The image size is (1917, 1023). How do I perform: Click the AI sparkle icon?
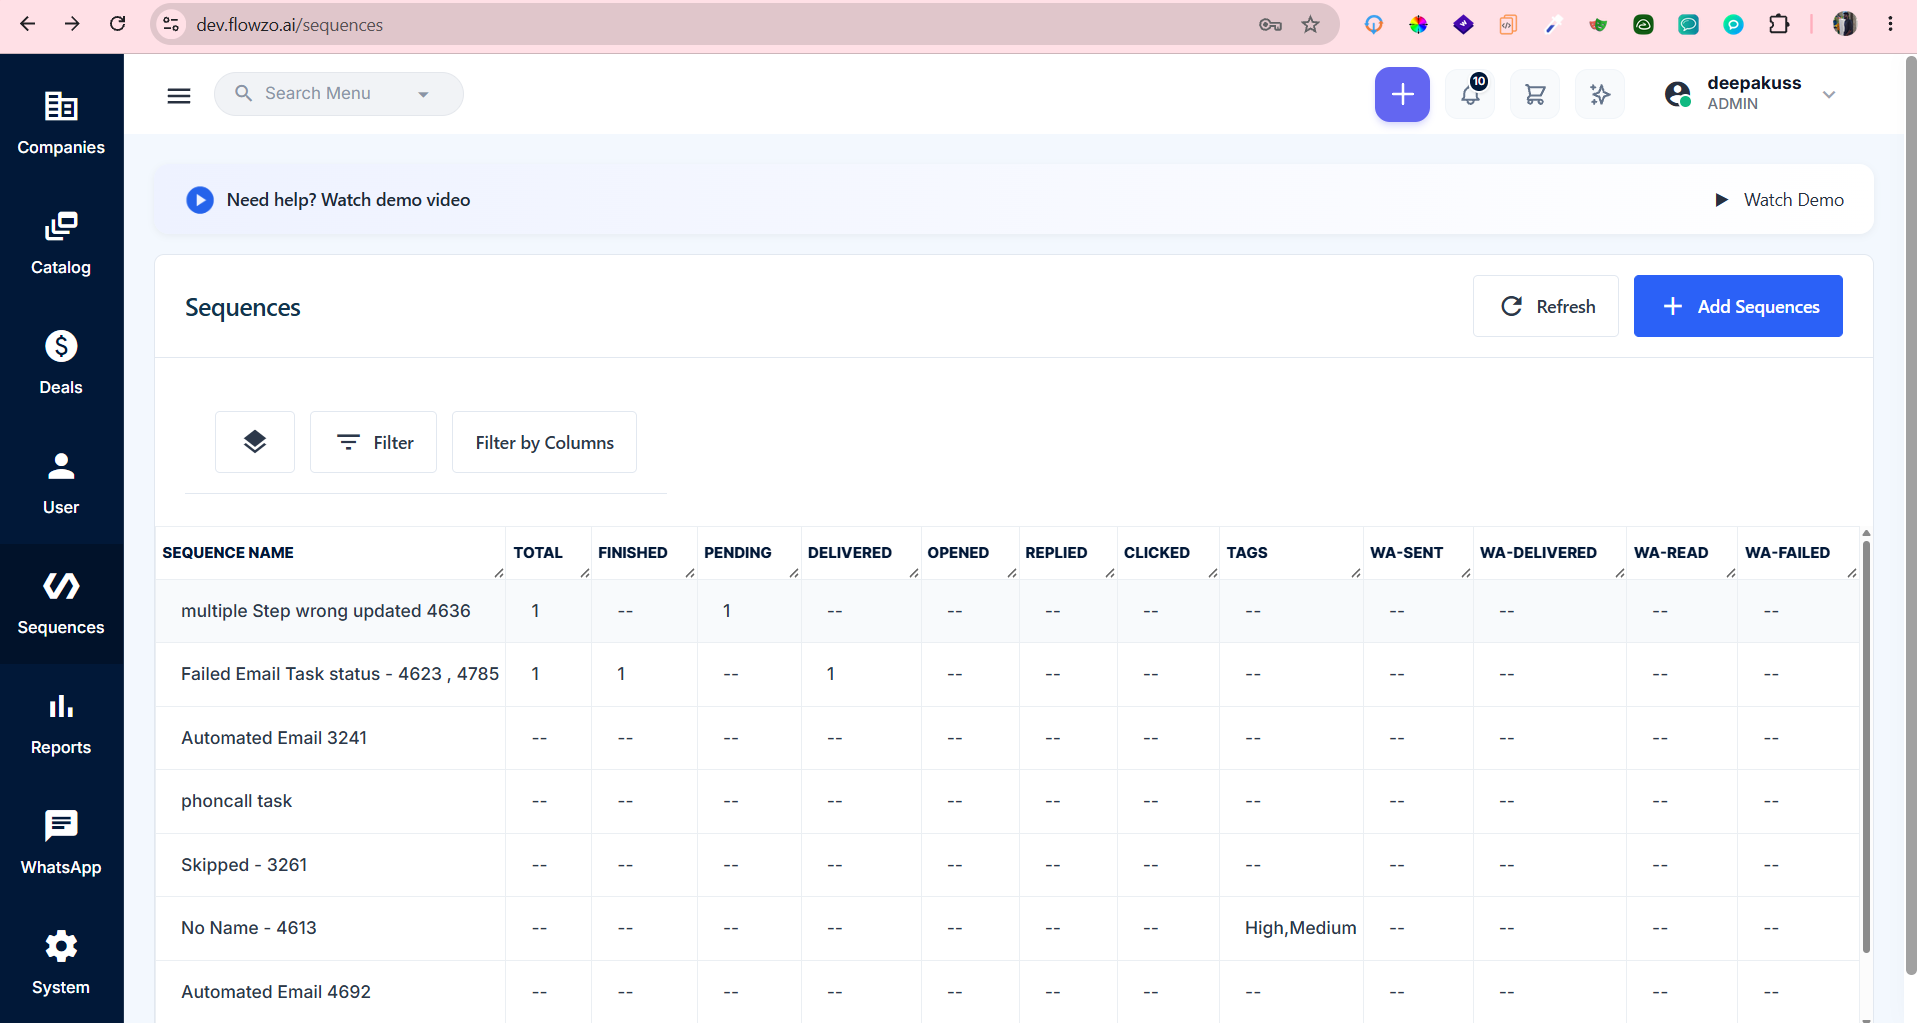pyautogui.click(x=1600, y=95)
